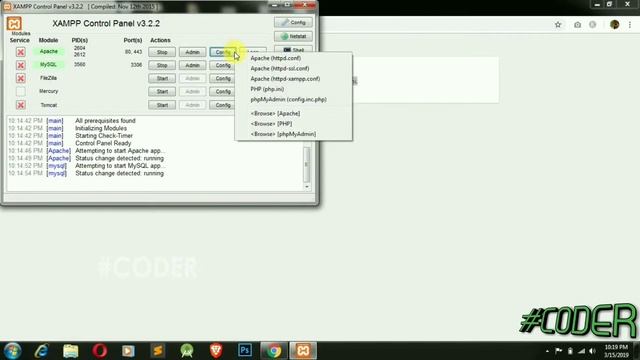Click MySQL port '3306' value
This screenshot has width=640, height=360.
pos(136,65)
